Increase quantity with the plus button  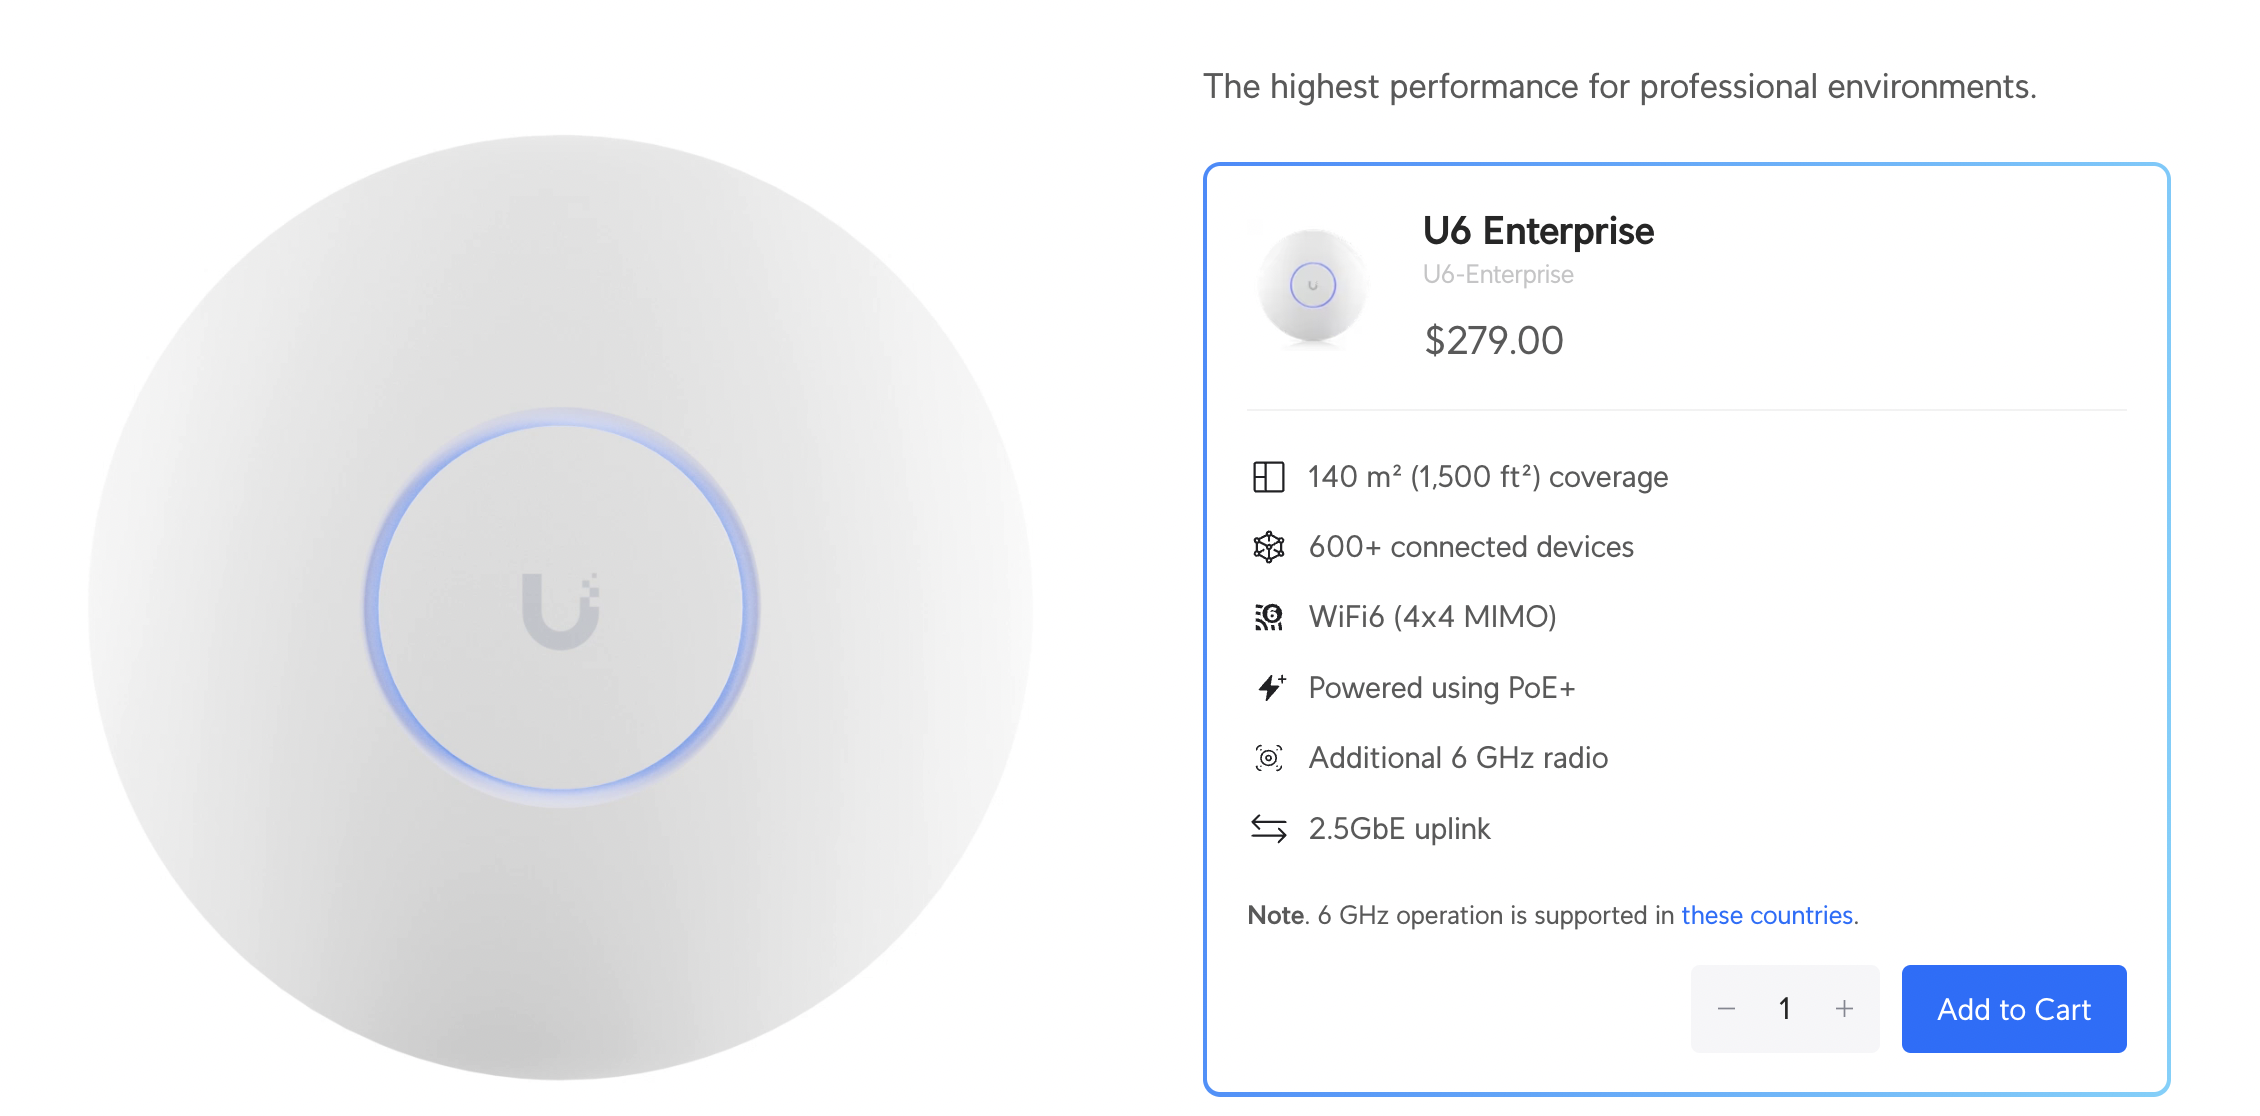pos(1844,1009)
